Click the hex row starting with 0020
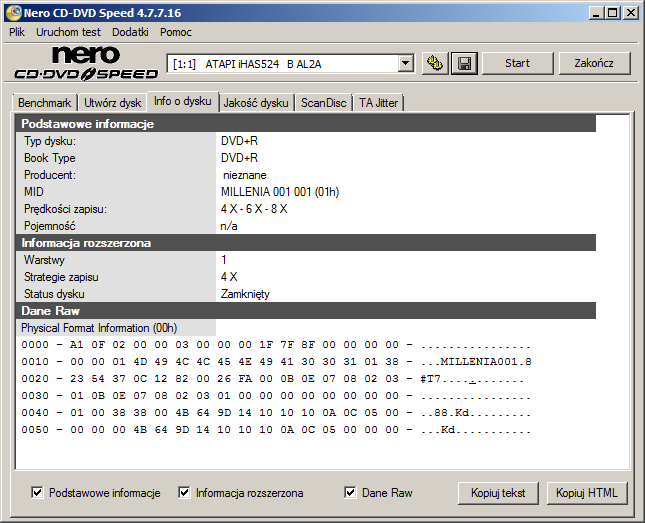 (x=273, y=379)
